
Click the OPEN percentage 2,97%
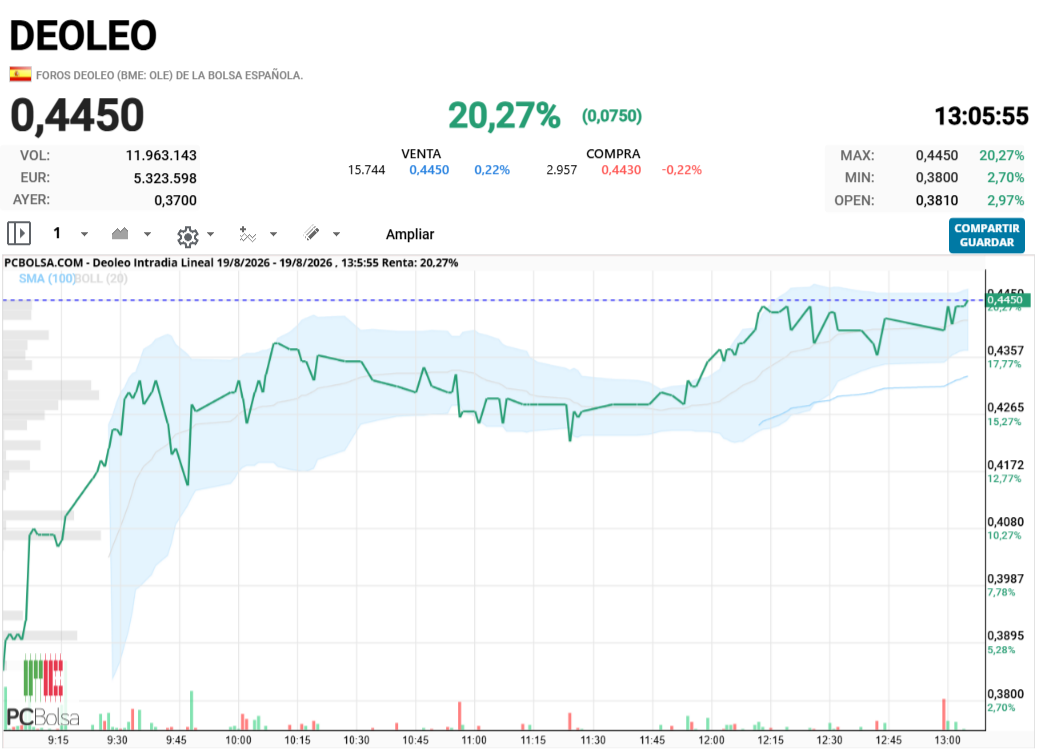point(1005,200)
